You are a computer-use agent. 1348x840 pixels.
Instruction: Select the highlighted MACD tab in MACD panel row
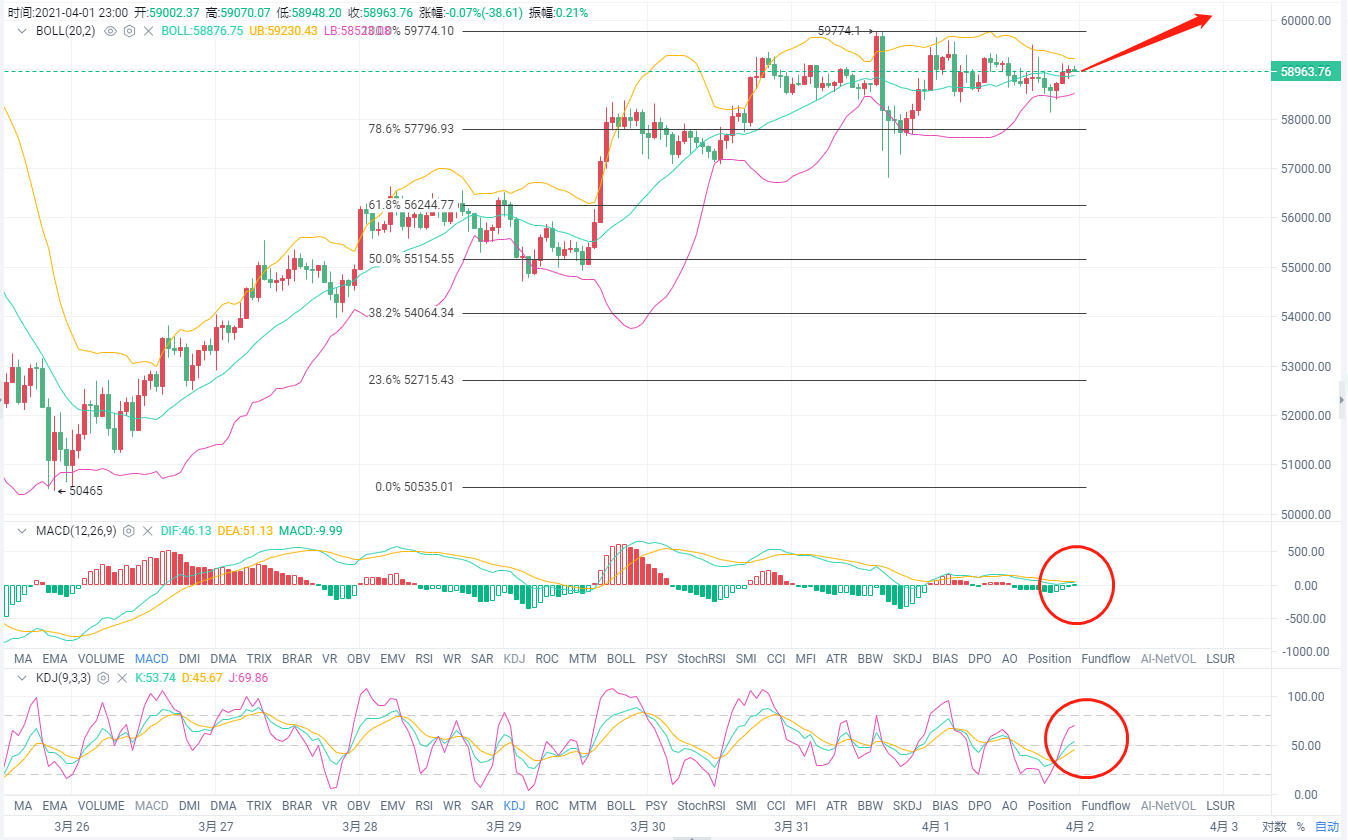coord(152,659)
